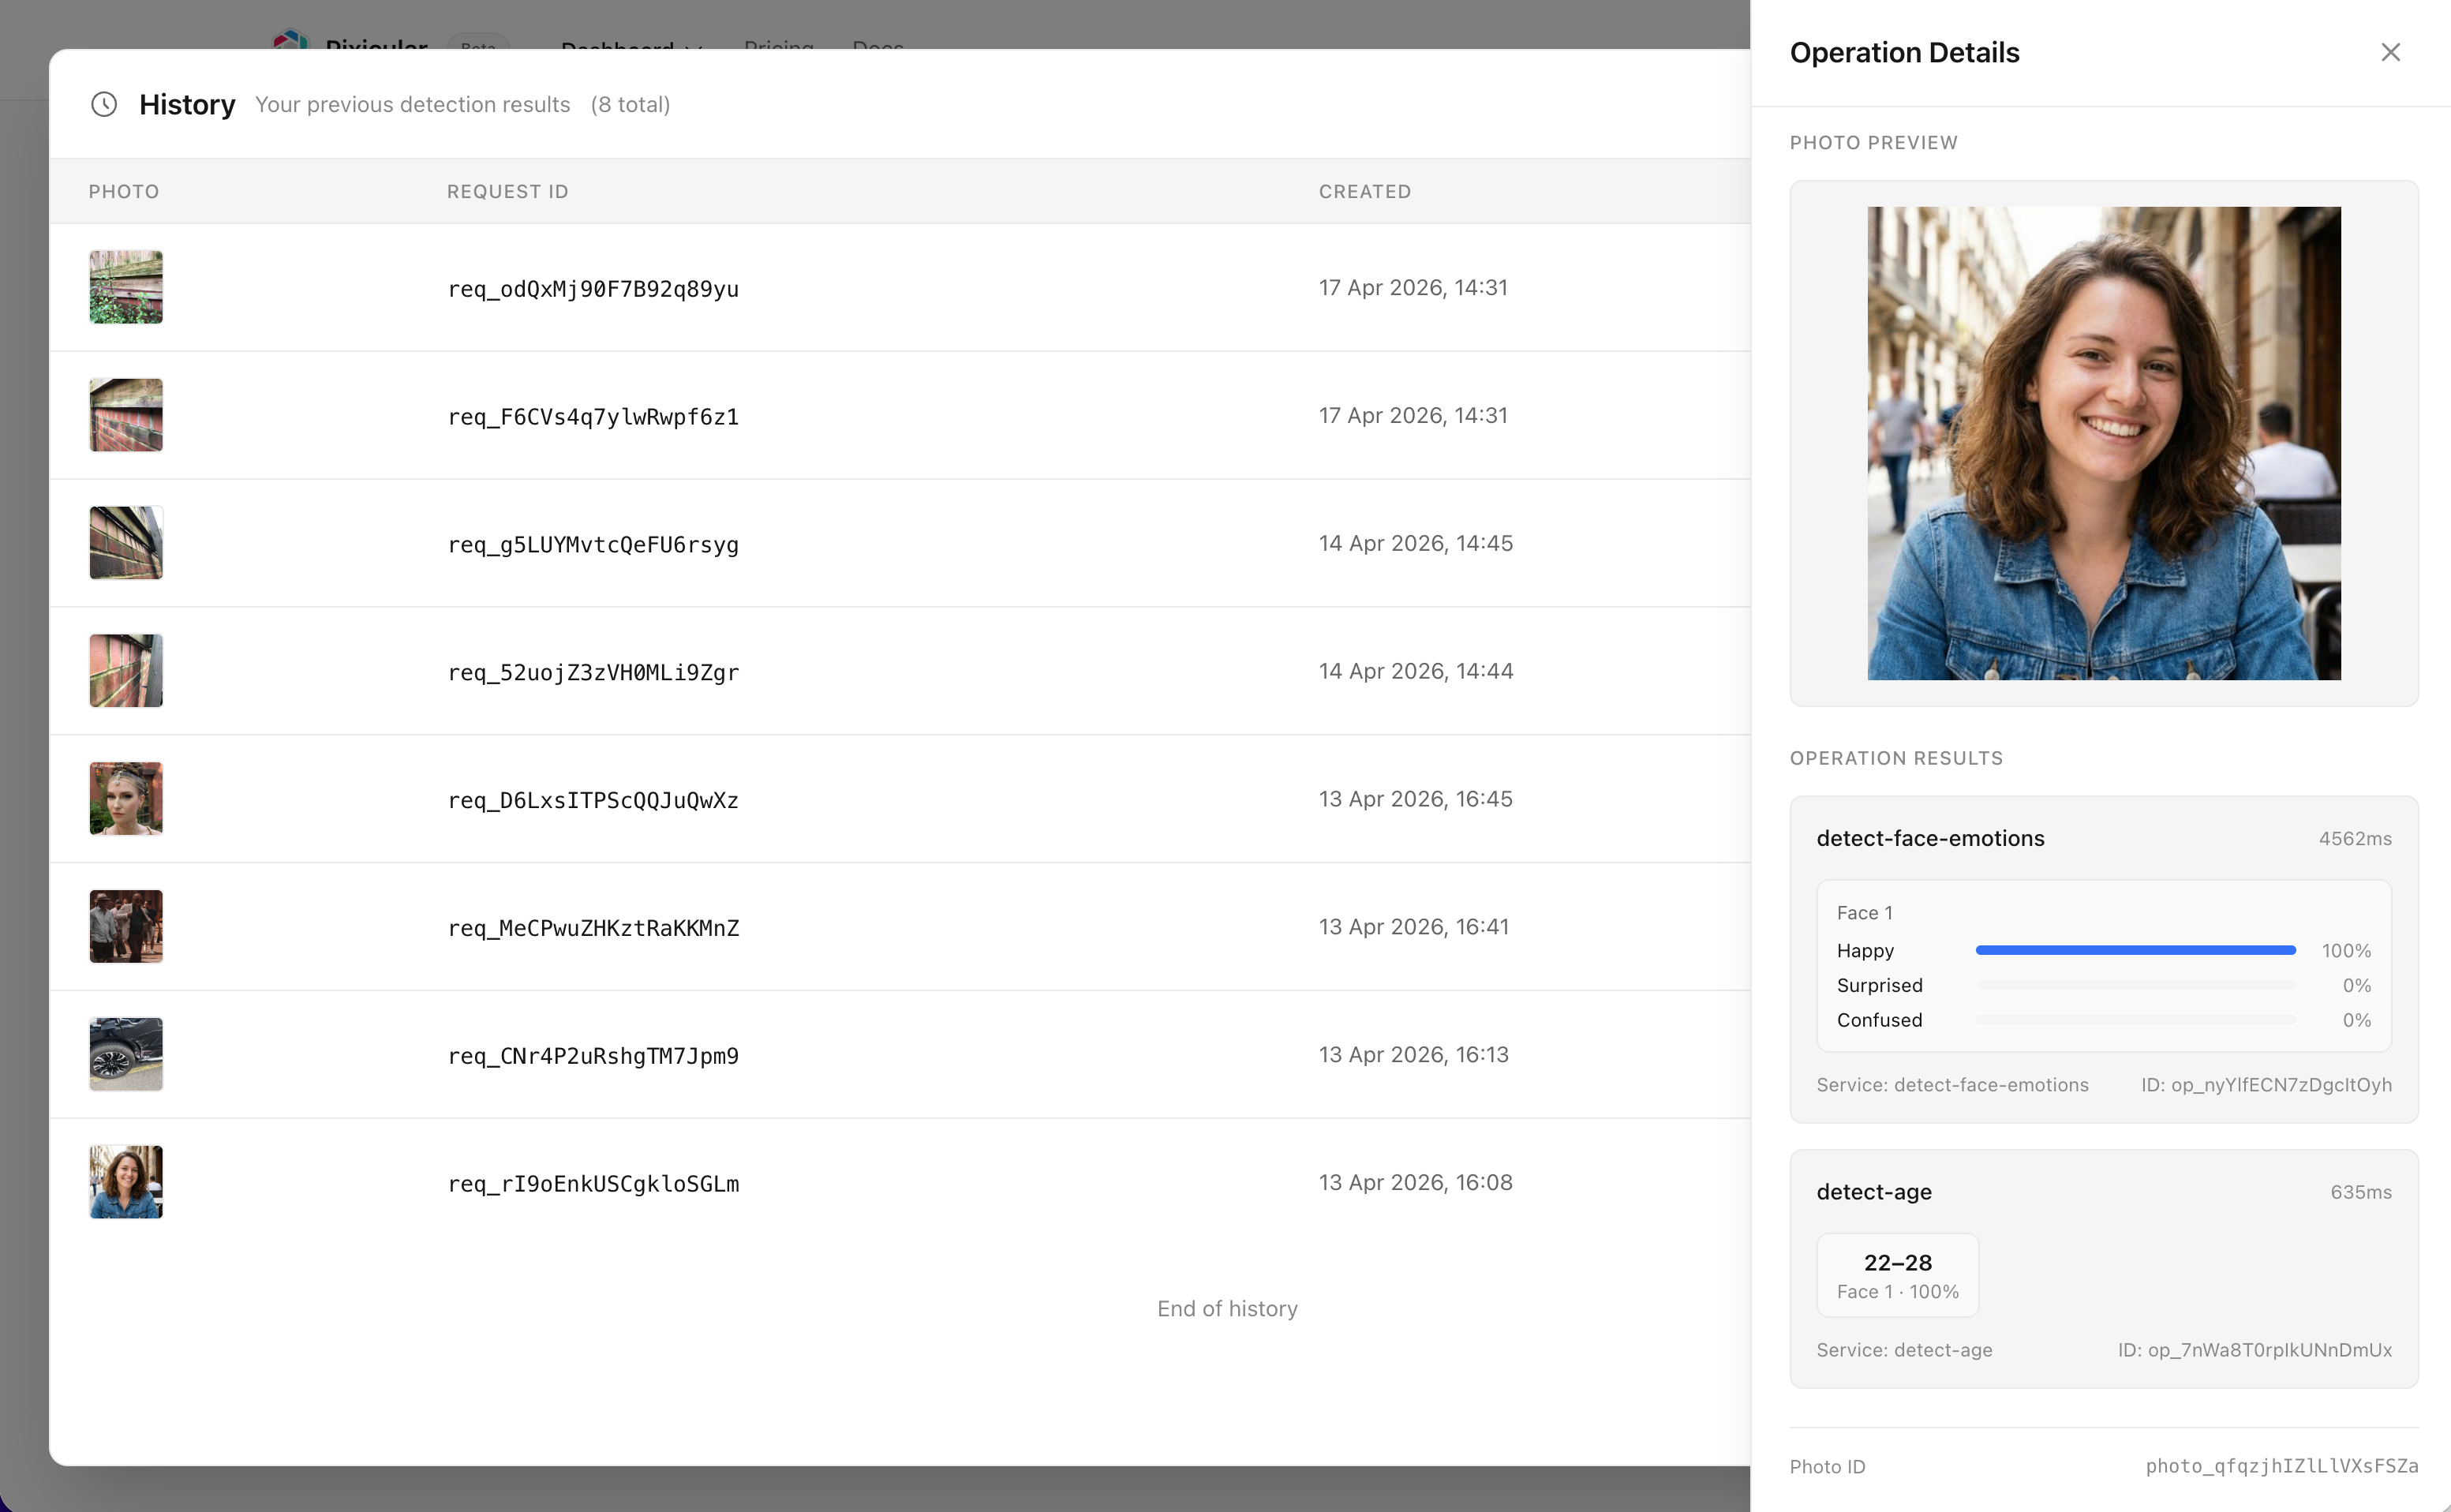The width and height of the screenshot is (2451, 1512).
Task: Click the large photo preview image
Action: (2103, 443)
